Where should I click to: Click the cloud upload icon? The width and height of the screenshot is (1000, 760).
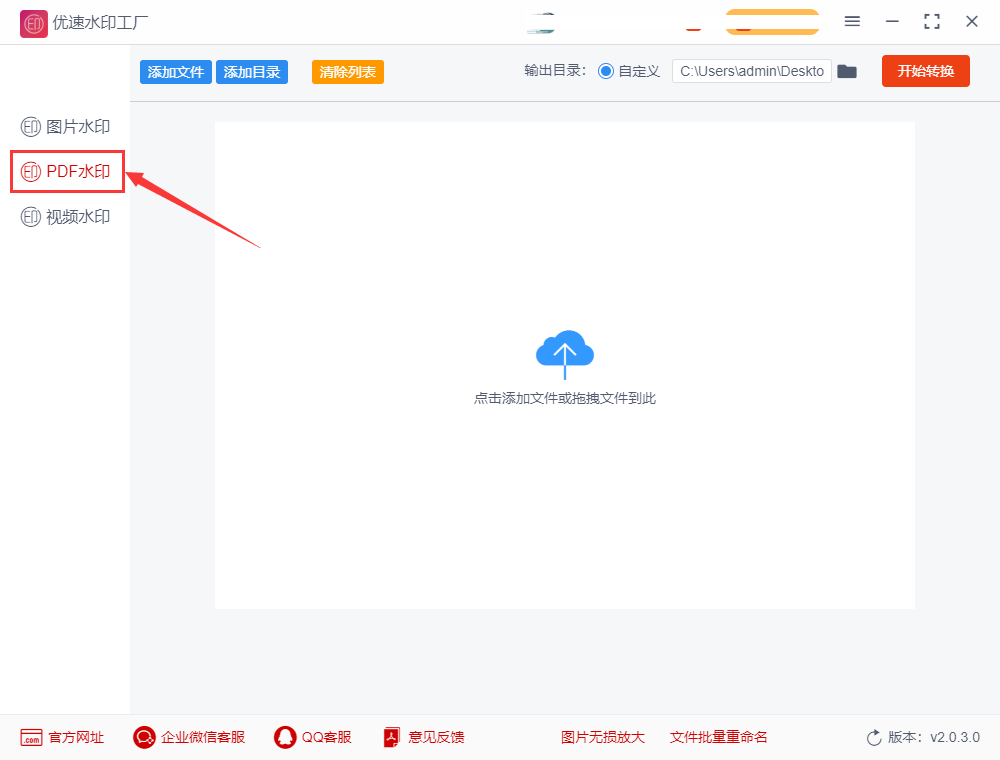(564, 354)
